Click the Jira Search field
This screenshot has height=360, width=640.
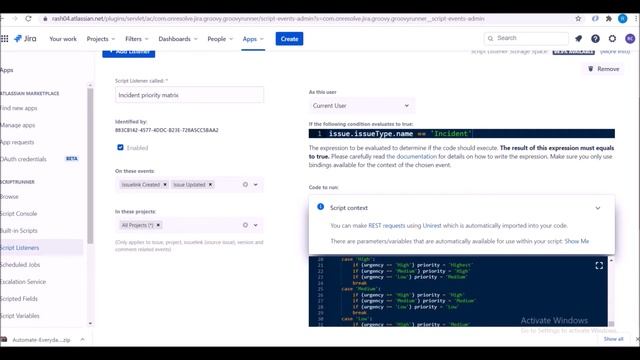[x=526, y=38]
